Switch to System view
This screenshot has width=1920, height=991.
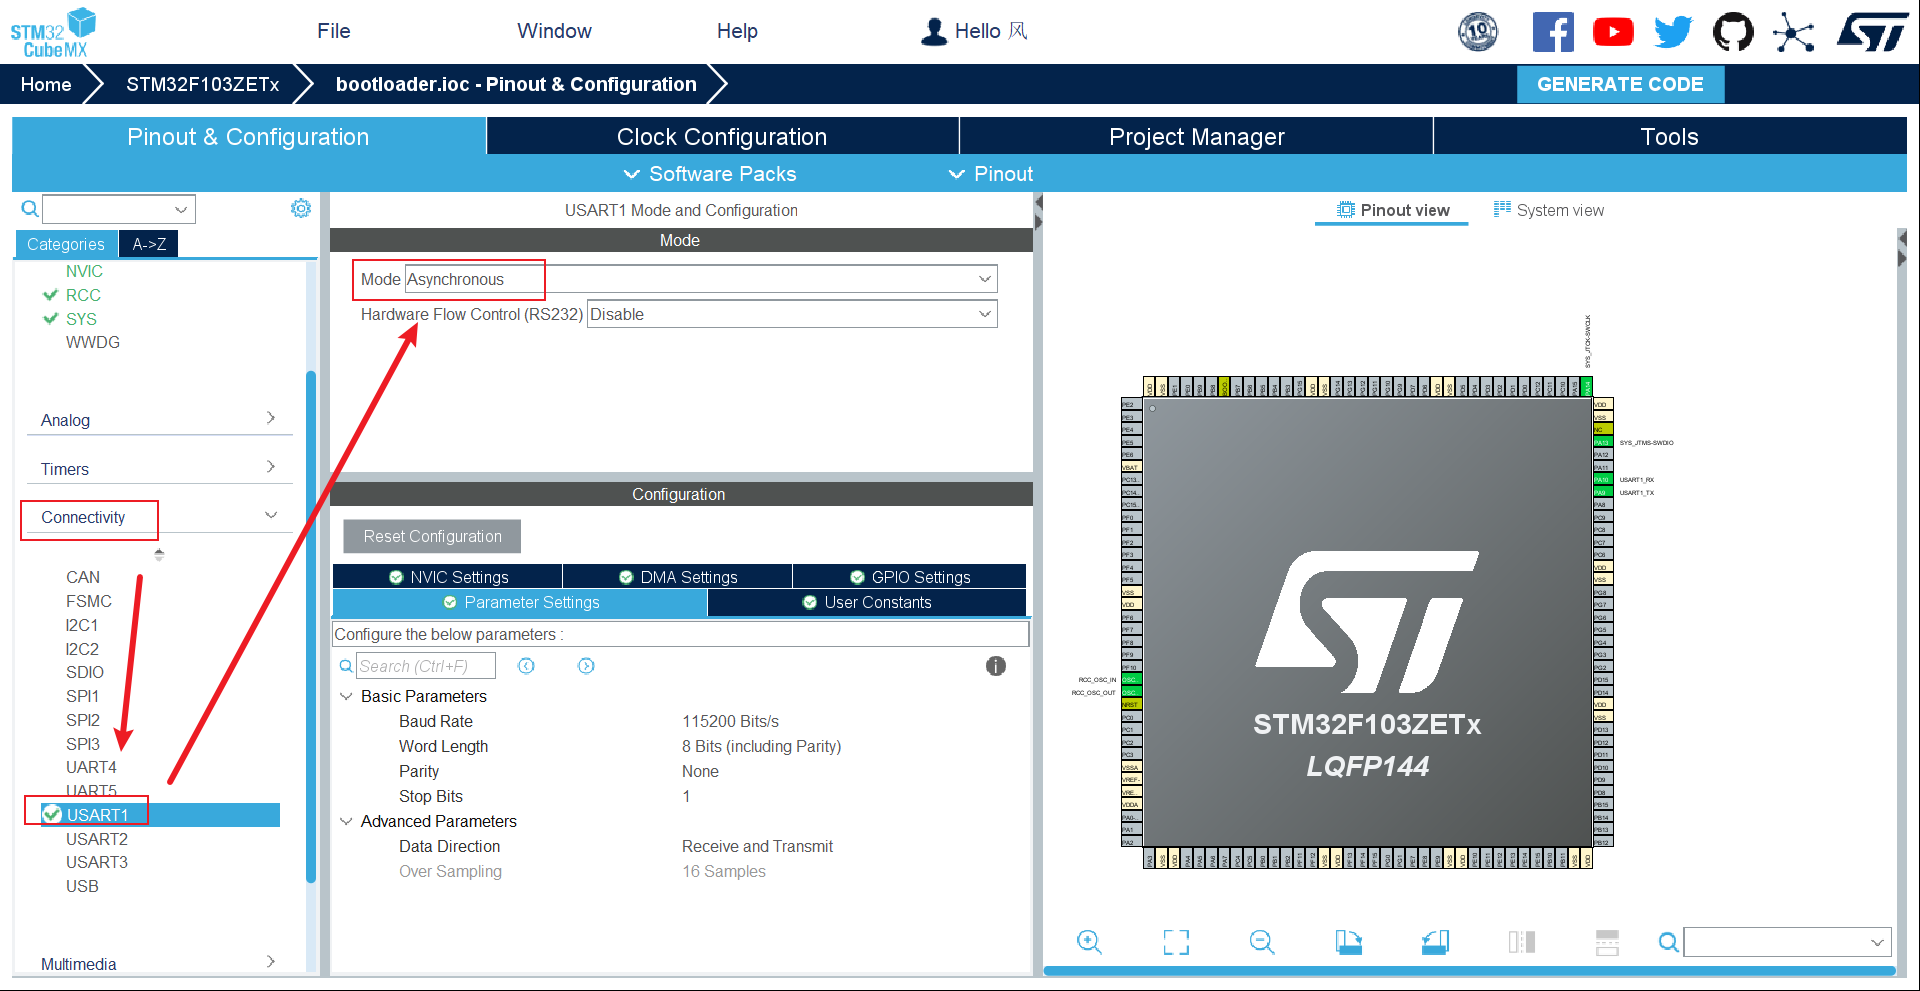(1549, 210)
